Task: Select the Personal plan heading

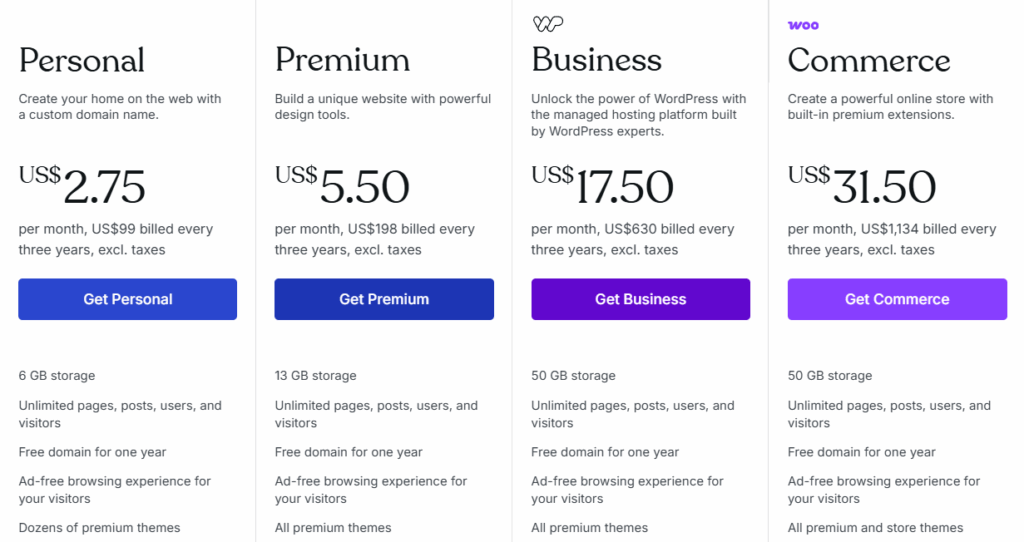Action: (x=82, y=61)
